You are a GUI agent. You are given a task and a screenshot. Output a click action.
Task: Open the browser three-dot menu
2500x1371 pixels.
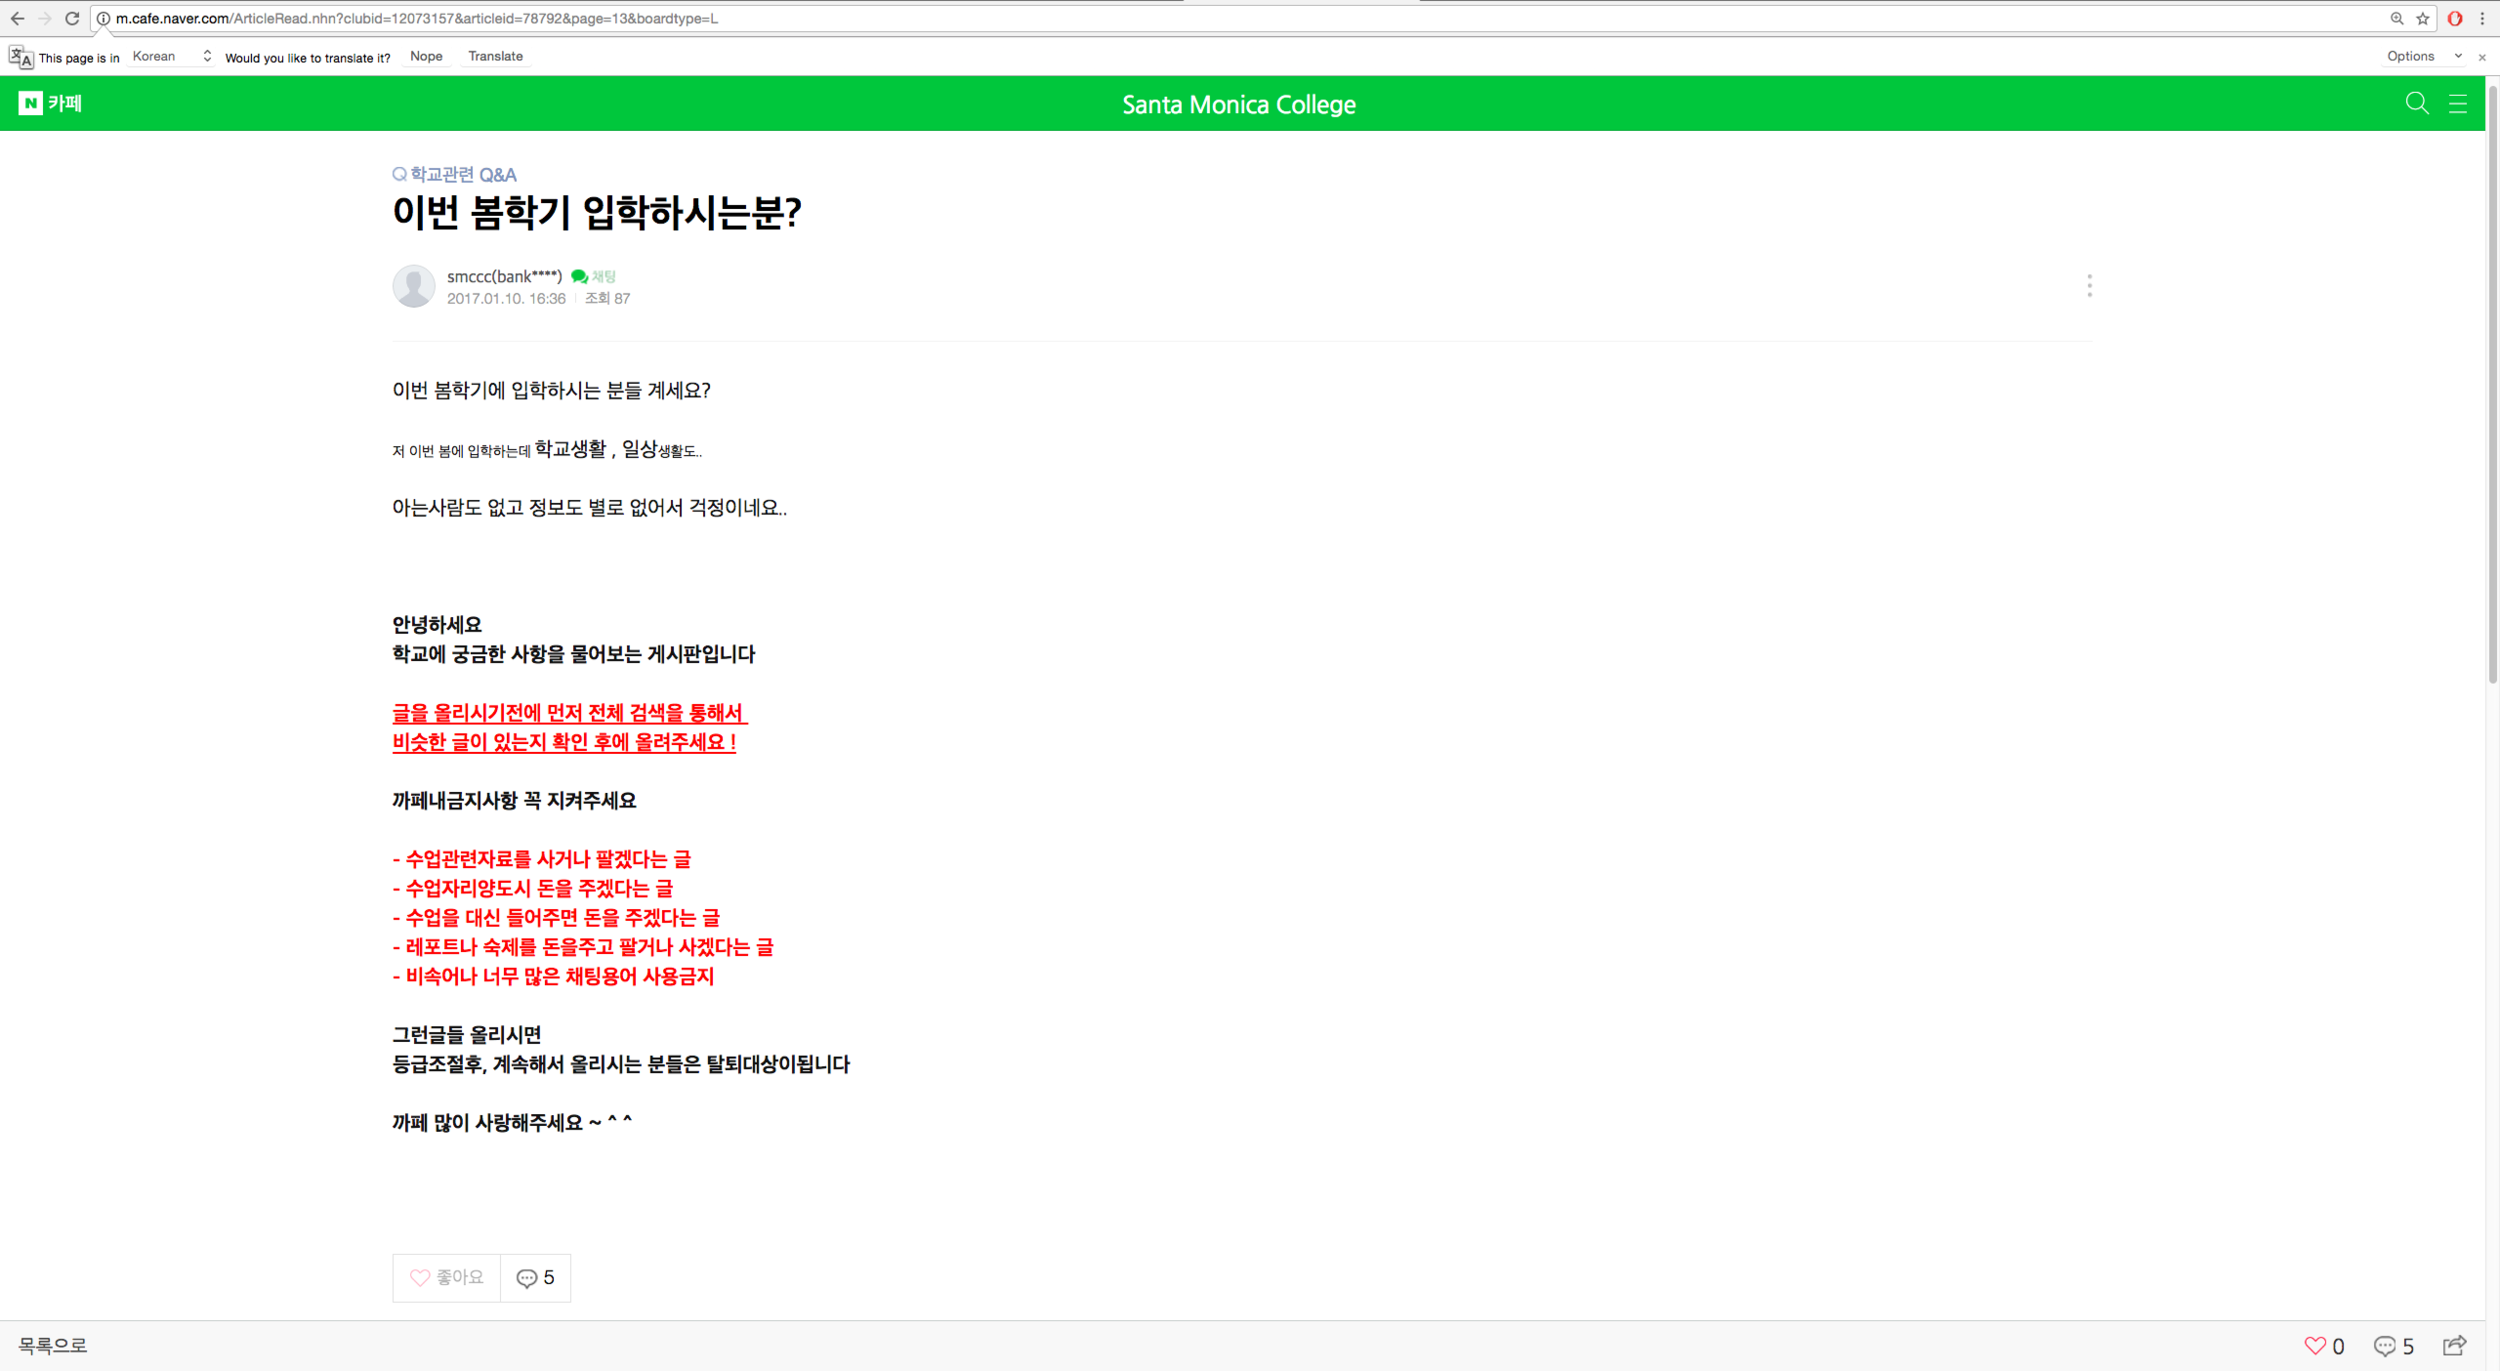click(2482, 19)
